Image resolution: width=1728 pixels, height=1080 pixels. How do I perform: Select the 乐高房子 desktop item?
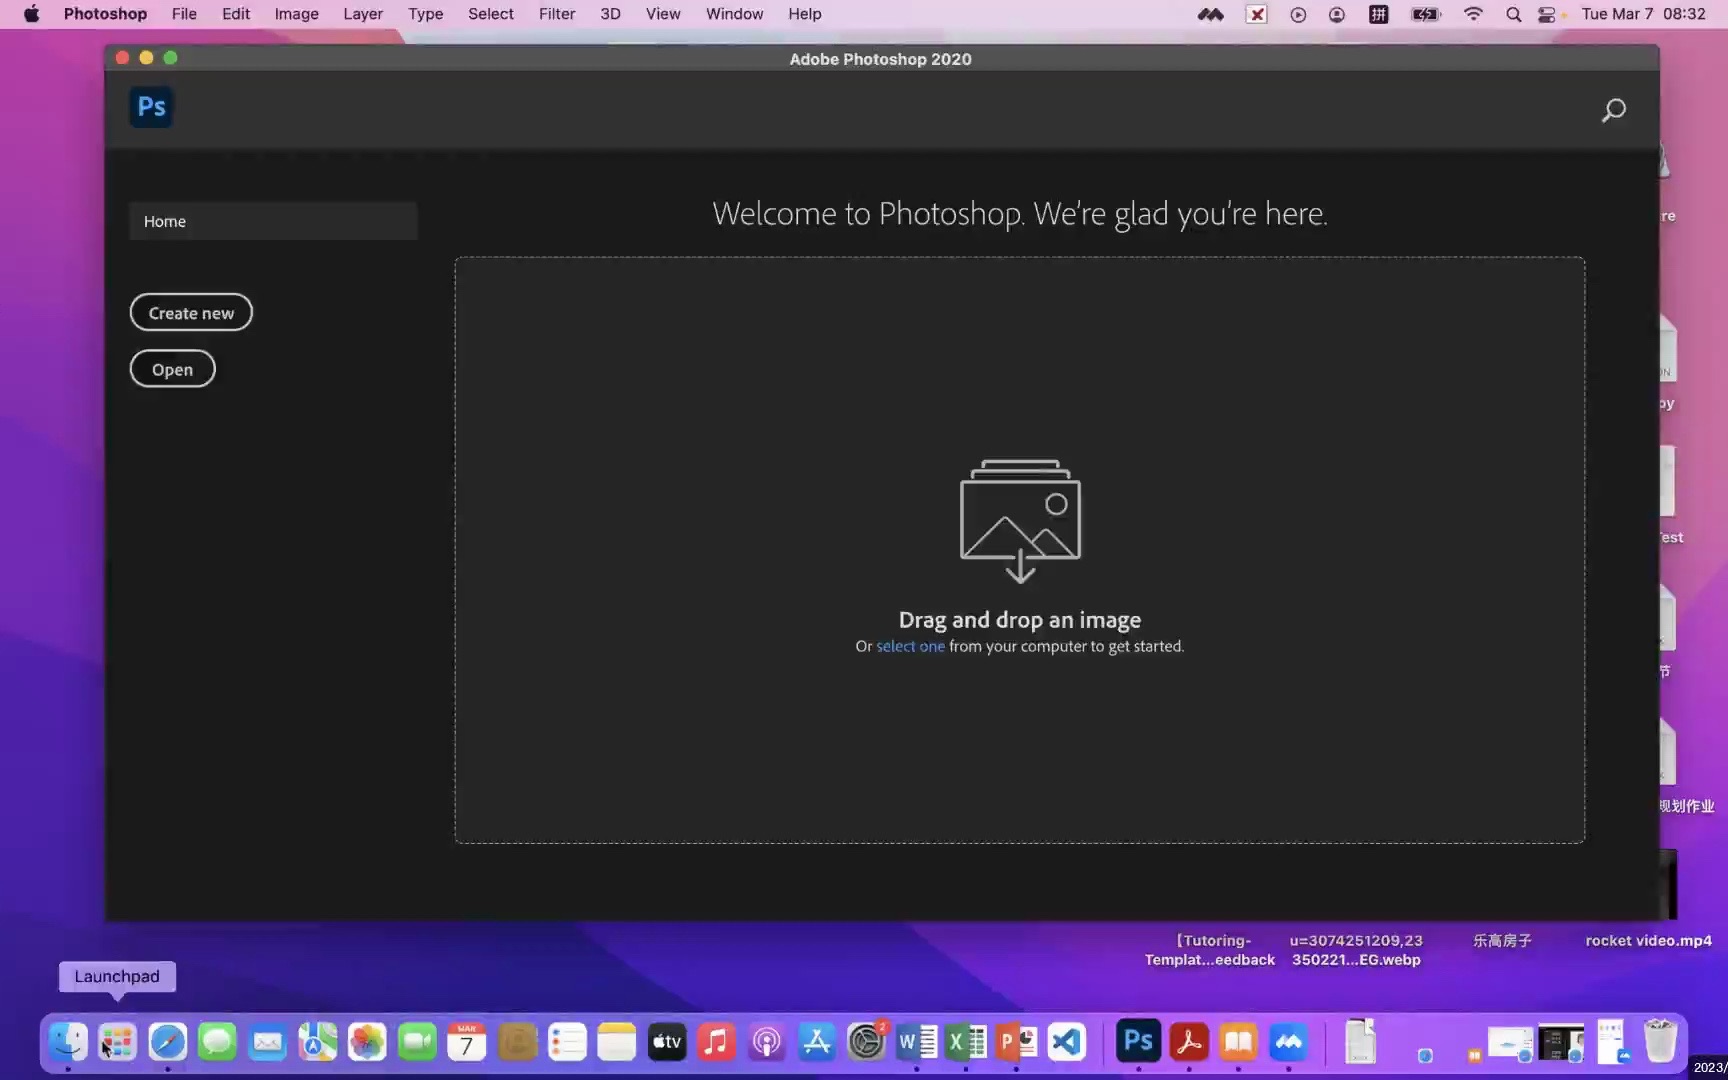click(x=1502, y=941)
